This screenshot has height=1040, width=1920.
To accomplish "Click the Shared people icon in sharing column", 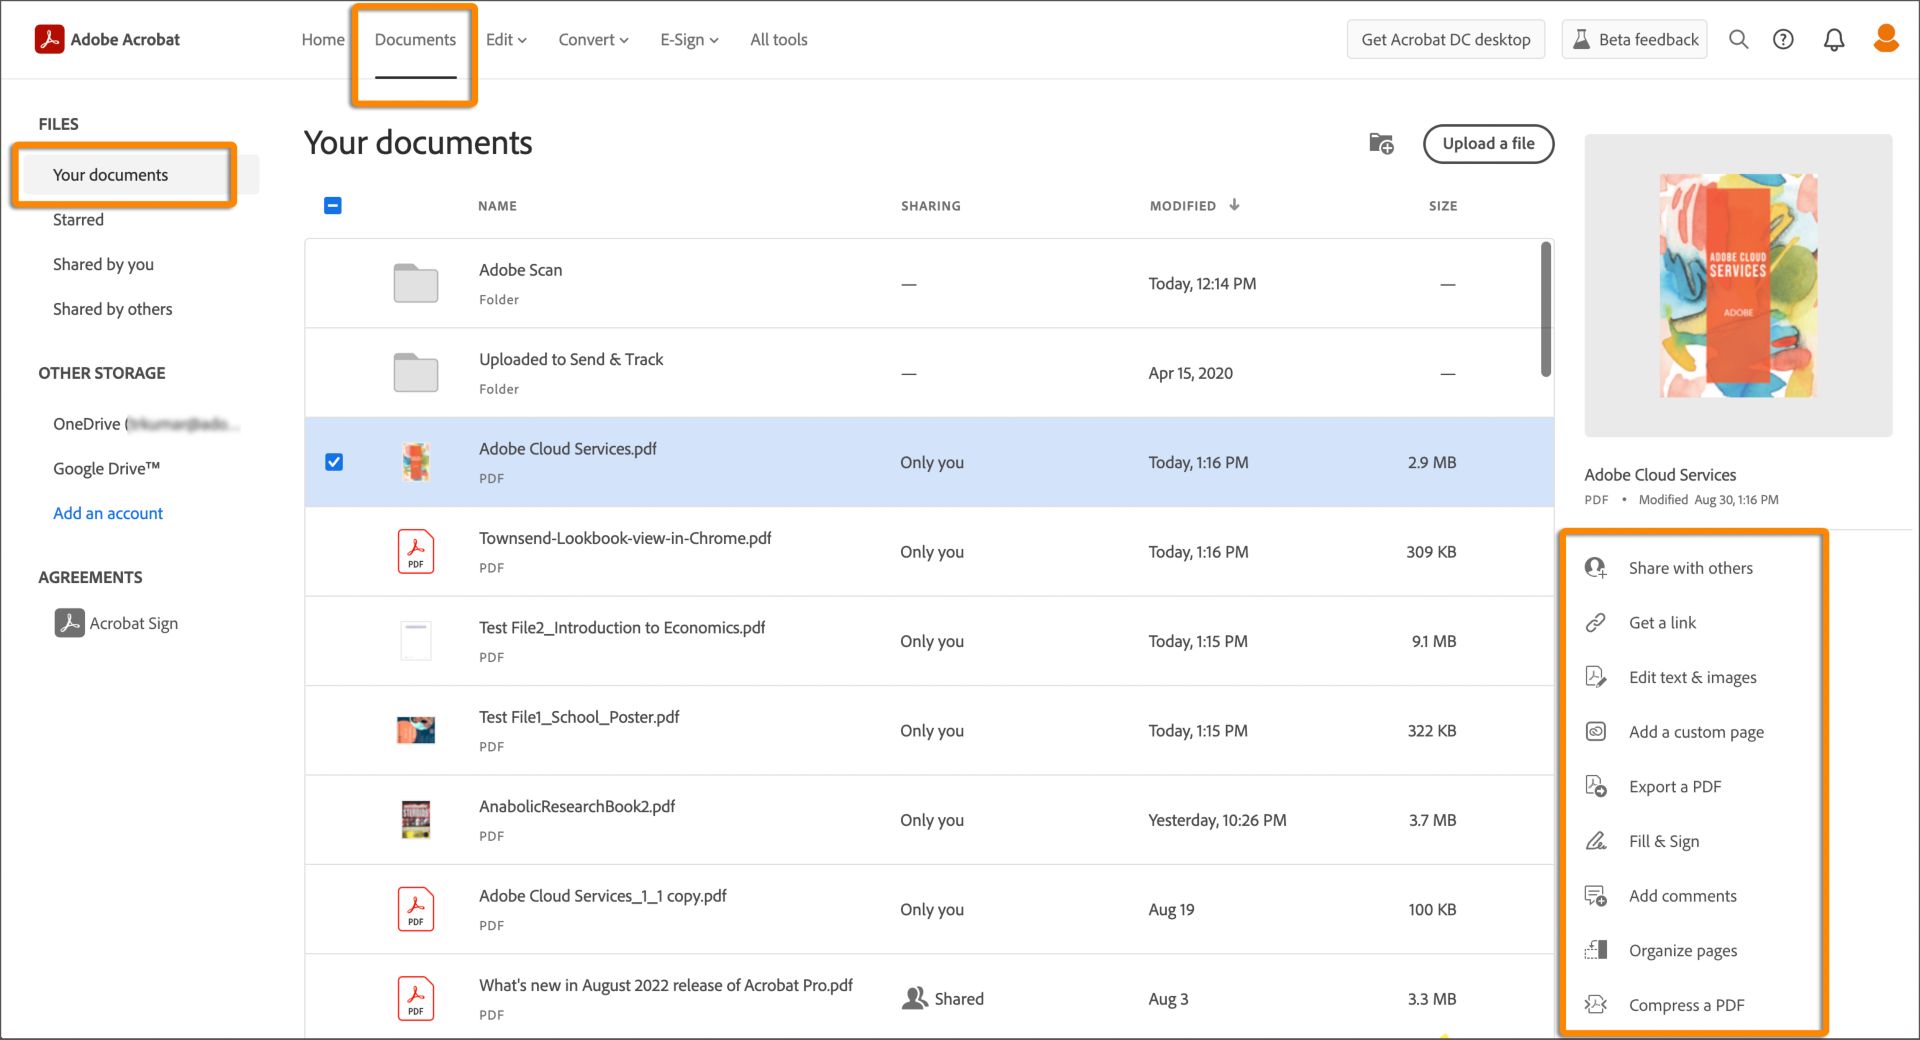I will click(x=915, y=998).
